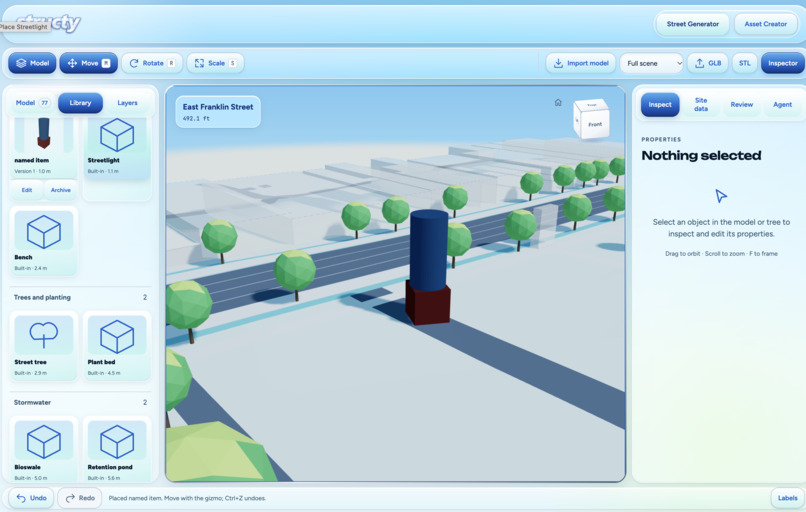
Task: Open the Street Generator
Action: tap(692, 24)
